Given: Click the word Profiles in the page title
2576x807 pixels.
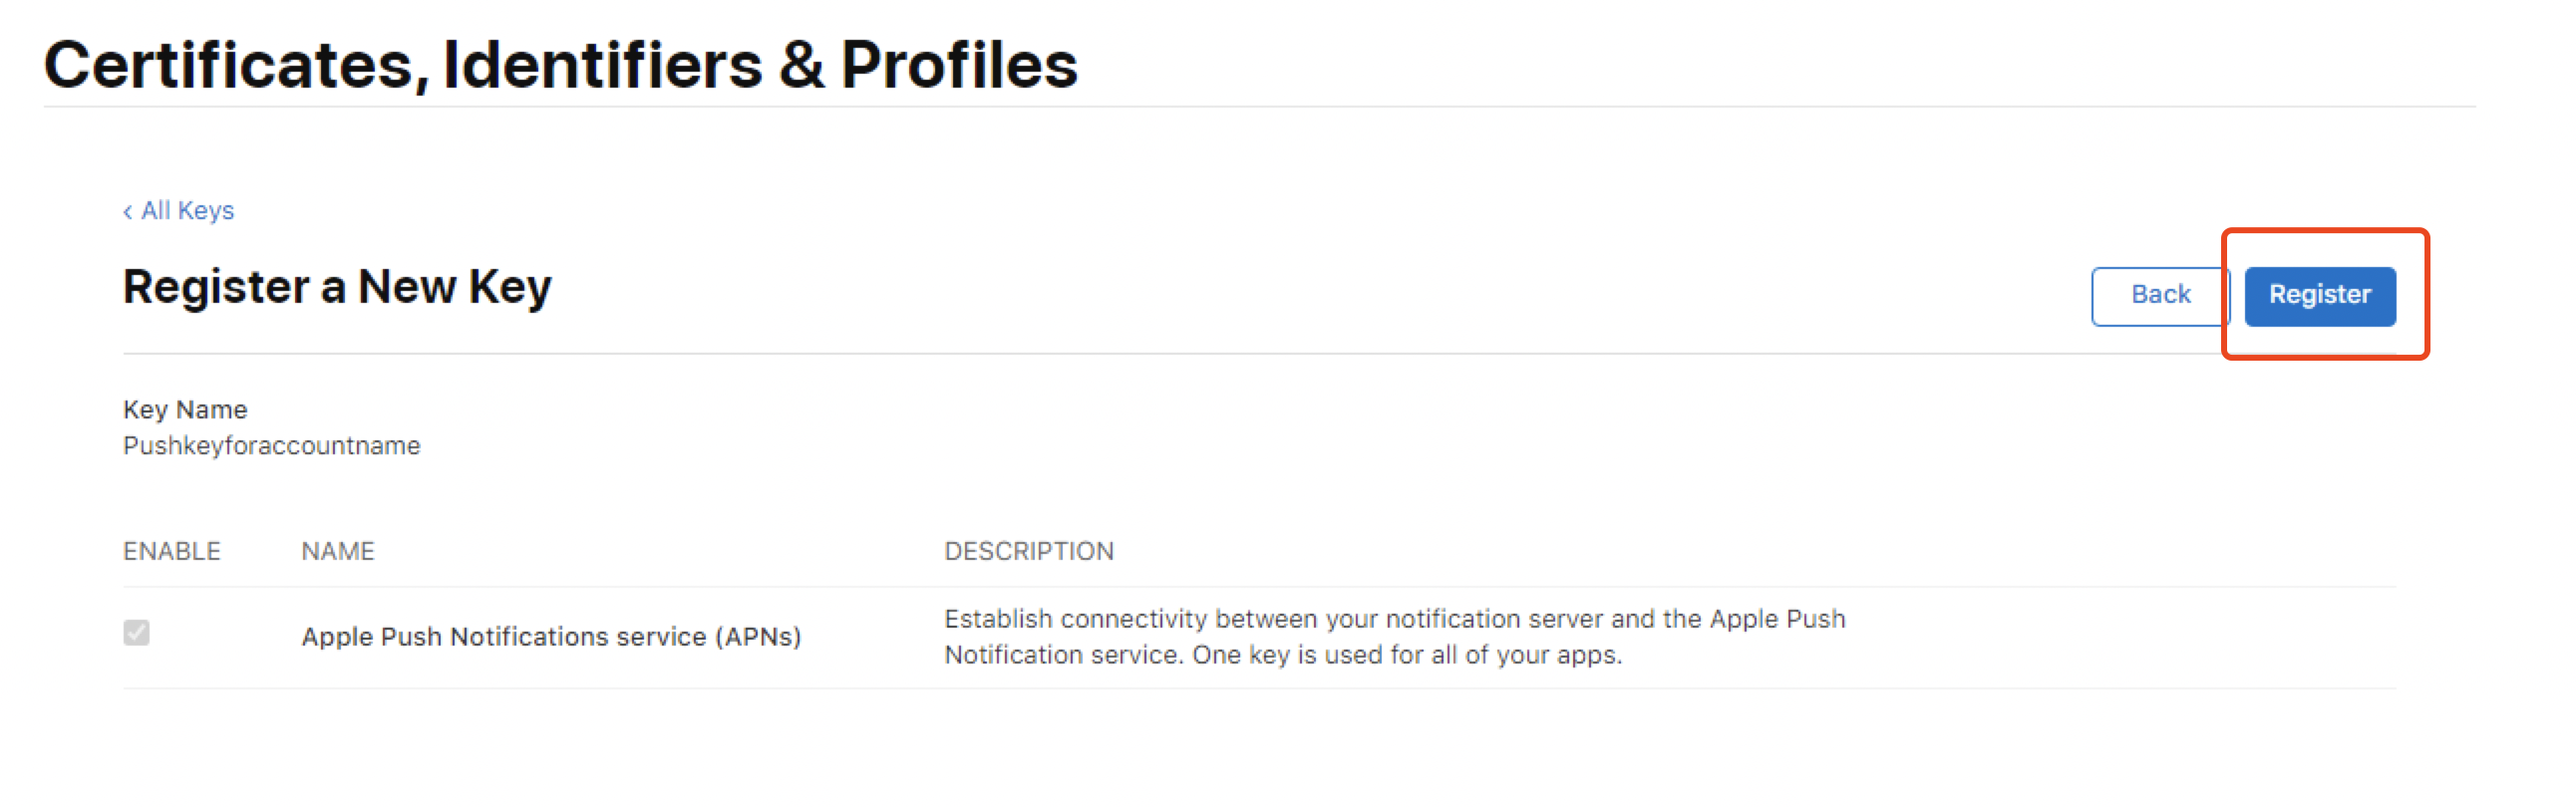Looking at the screenshot, I should point(958,65).
